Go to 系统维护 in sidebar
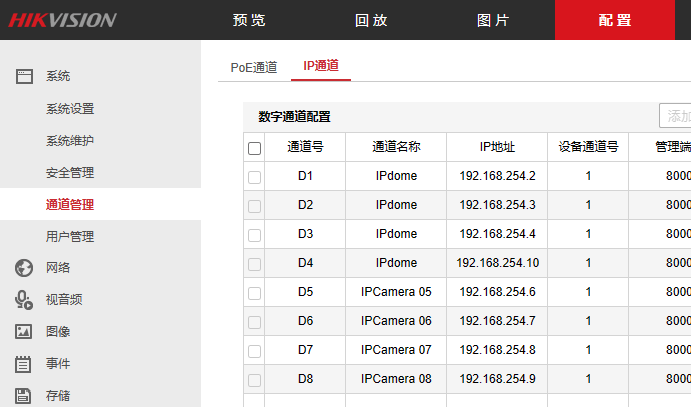The height and width of the screenshot is (407, 691). (x=70, y=140)
